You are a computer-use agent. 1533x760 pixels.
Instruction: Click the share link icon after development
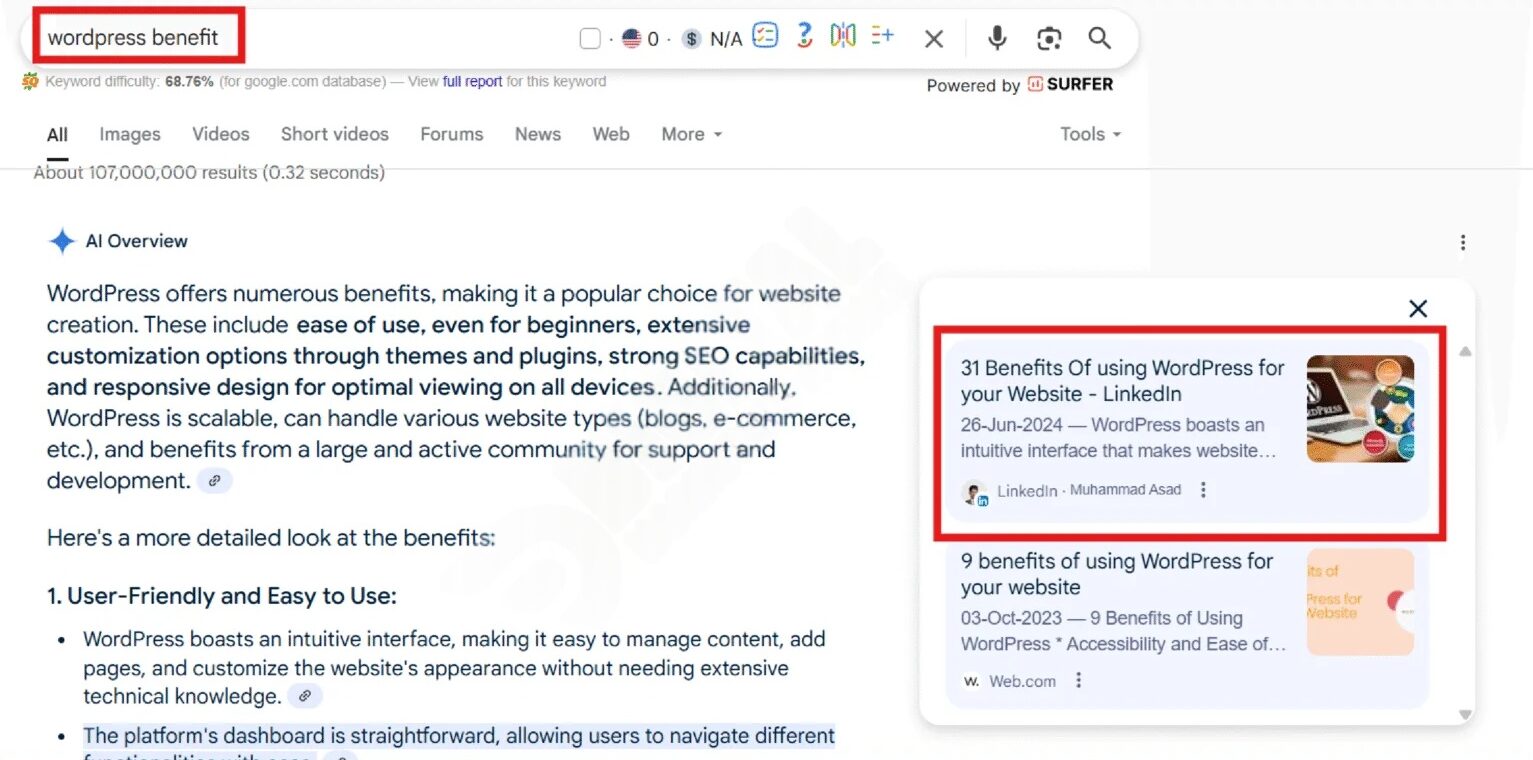[x=214, y=481]
